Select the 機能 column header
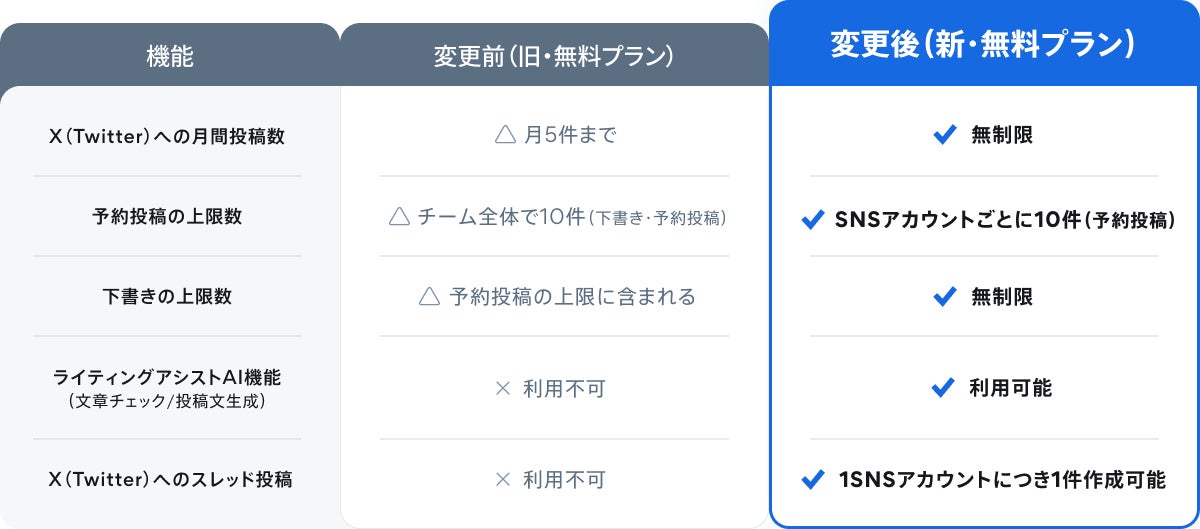The height and width of the screenshot is (529, 1200). pos(170,56)
